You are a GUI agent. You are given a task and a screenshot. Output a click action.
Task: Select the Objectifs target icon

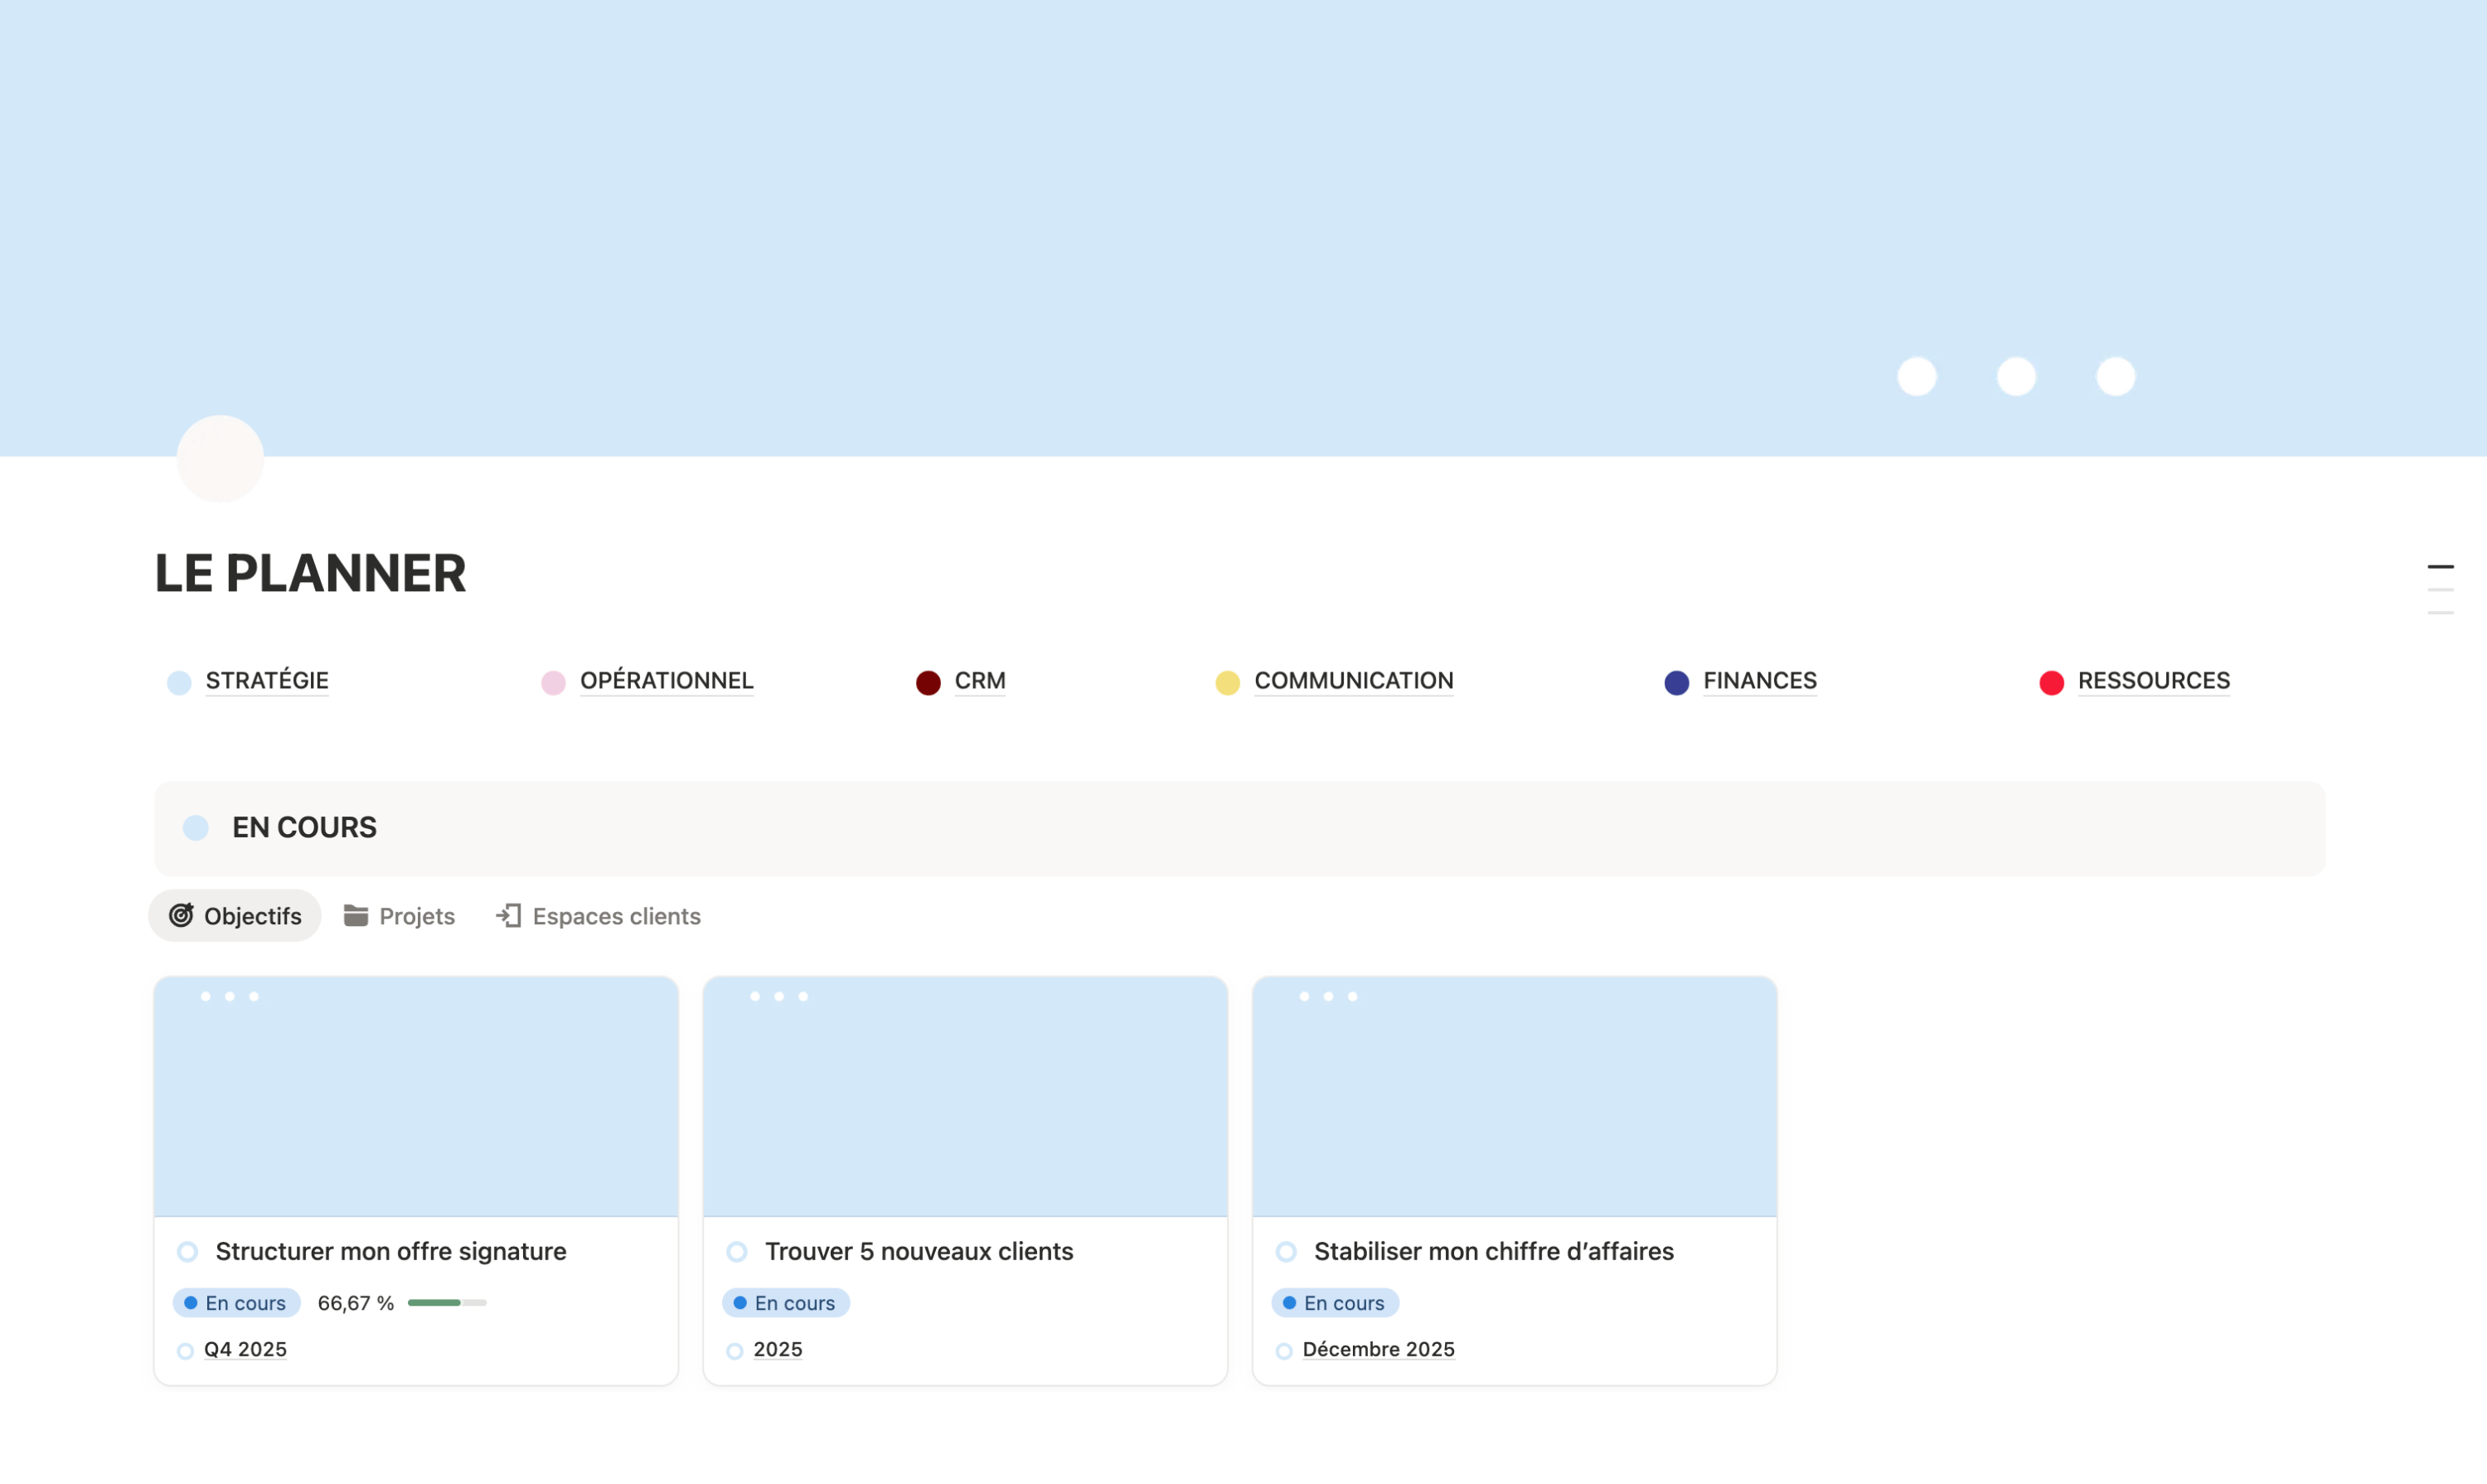pos(181,915)
